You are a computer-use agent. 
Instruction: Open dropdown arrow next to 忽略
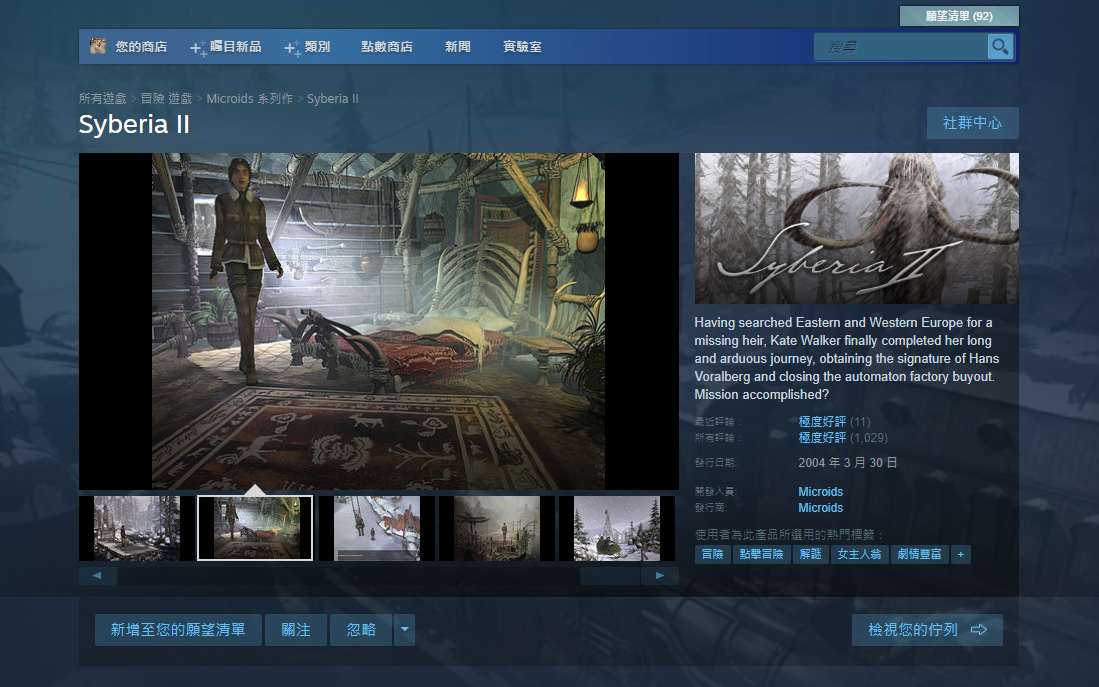(x=404, y=630)
